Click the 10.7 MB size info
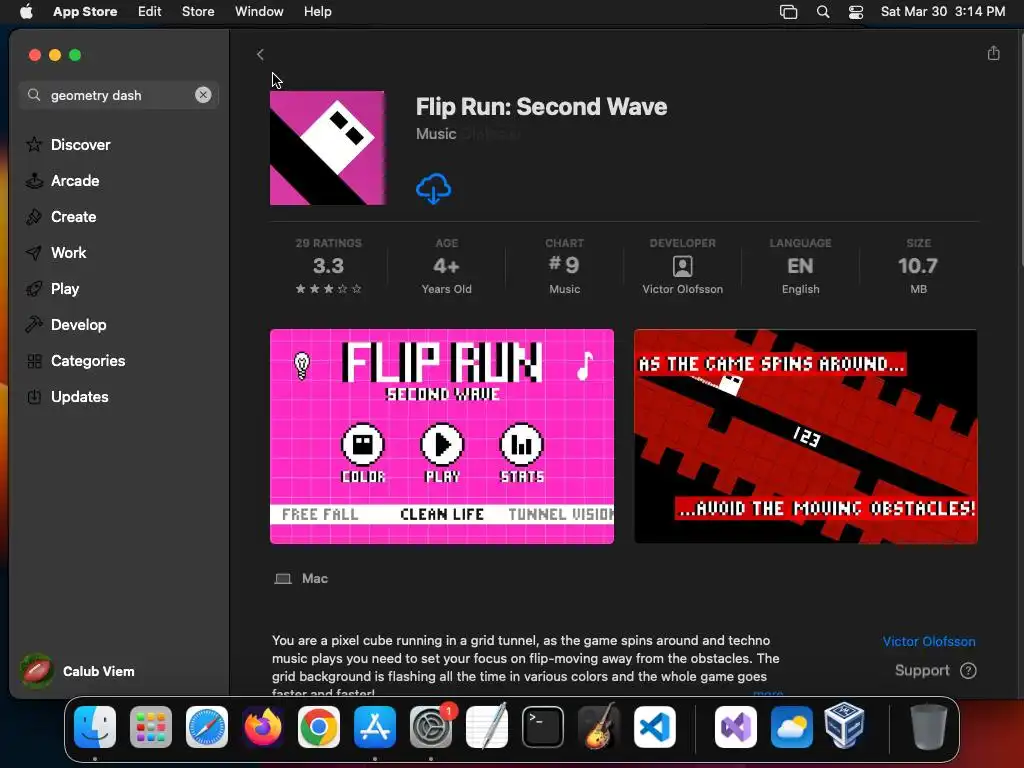This screenshot has height=768, width=1024. point(918,266)
